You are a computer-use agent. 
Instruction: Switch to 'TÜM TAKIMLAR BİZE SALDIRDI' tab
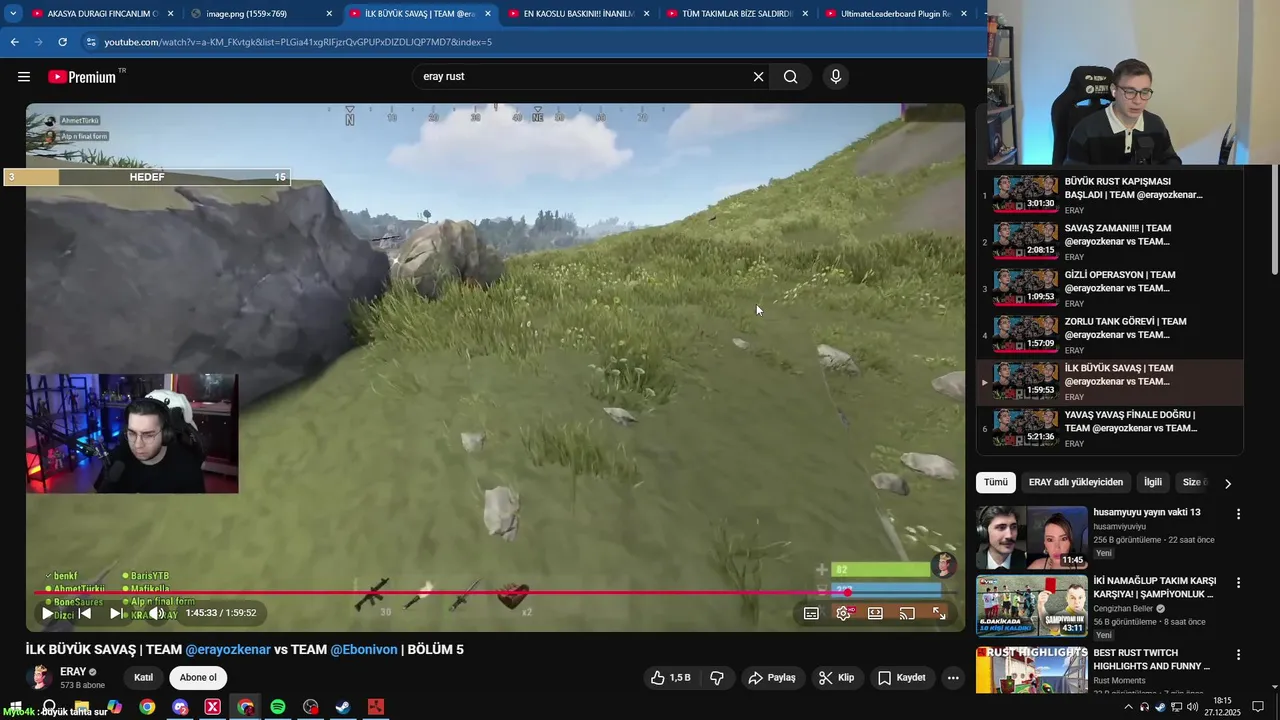736,14
